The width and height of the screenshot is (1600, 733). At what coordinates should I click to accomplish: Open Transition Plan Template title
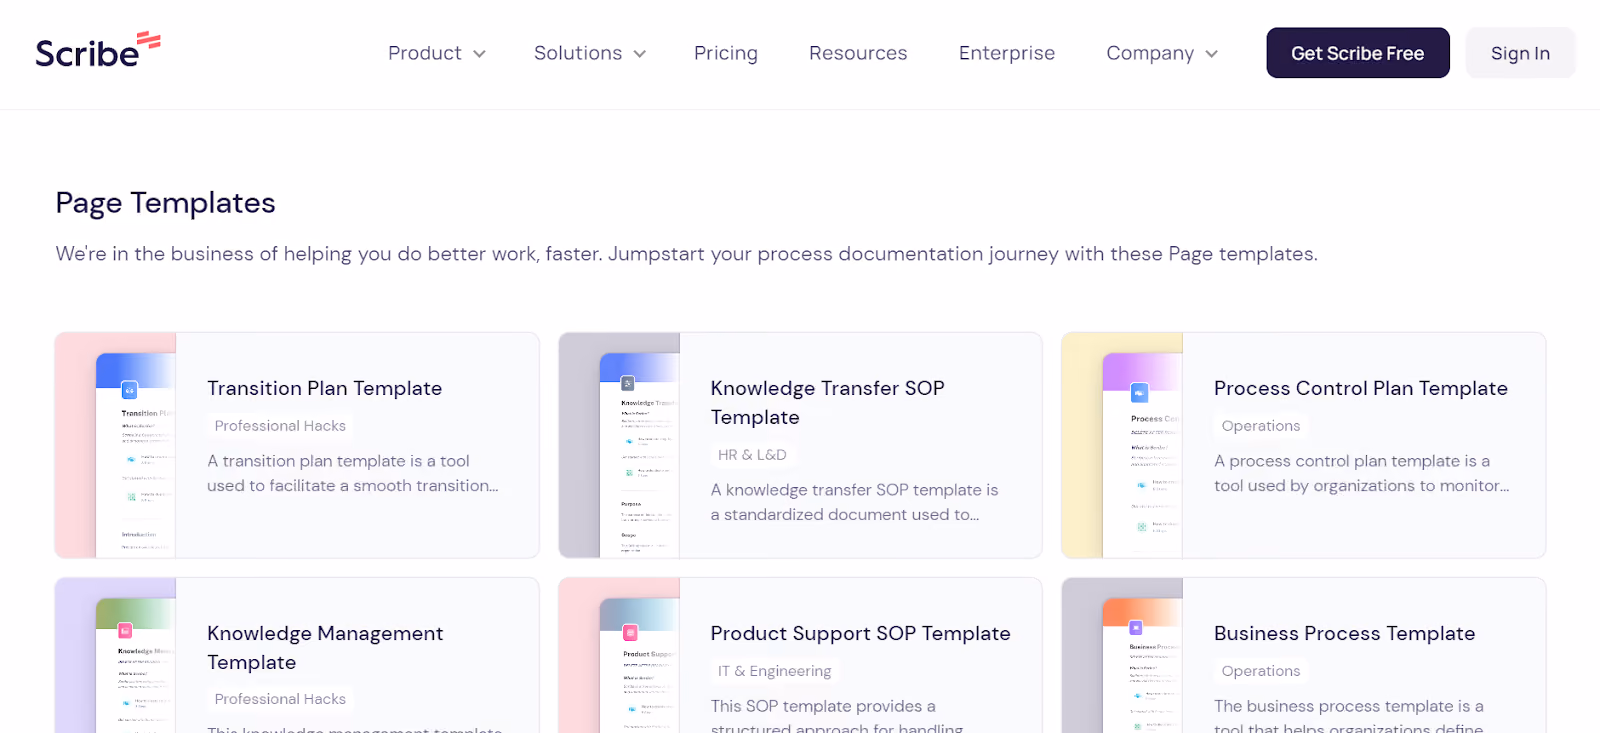pos(325,388)
